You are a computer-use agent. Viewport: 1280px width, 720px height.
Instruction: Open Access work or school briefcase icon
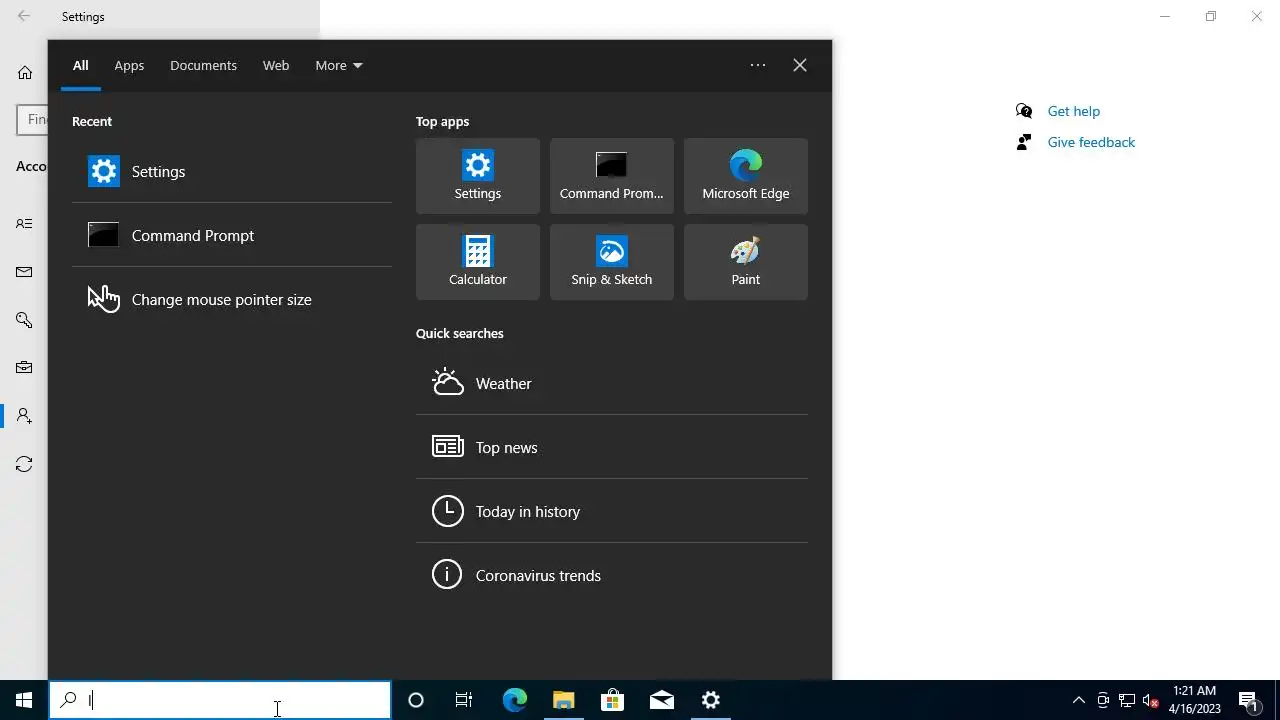point(24,368)
